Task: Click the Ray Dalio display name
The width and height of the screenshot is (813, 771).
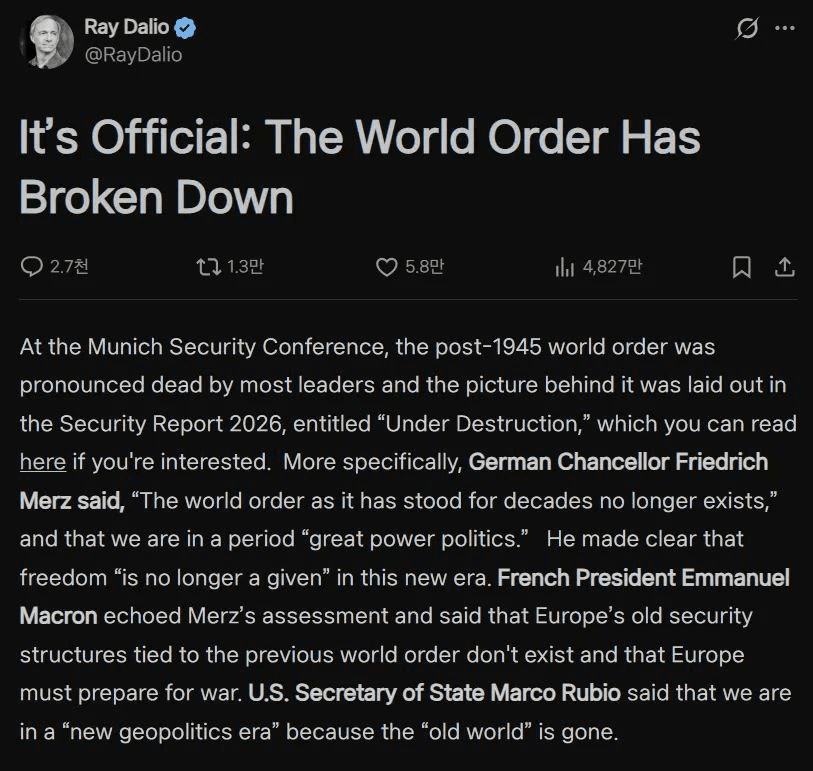Action: click(126, 28)
